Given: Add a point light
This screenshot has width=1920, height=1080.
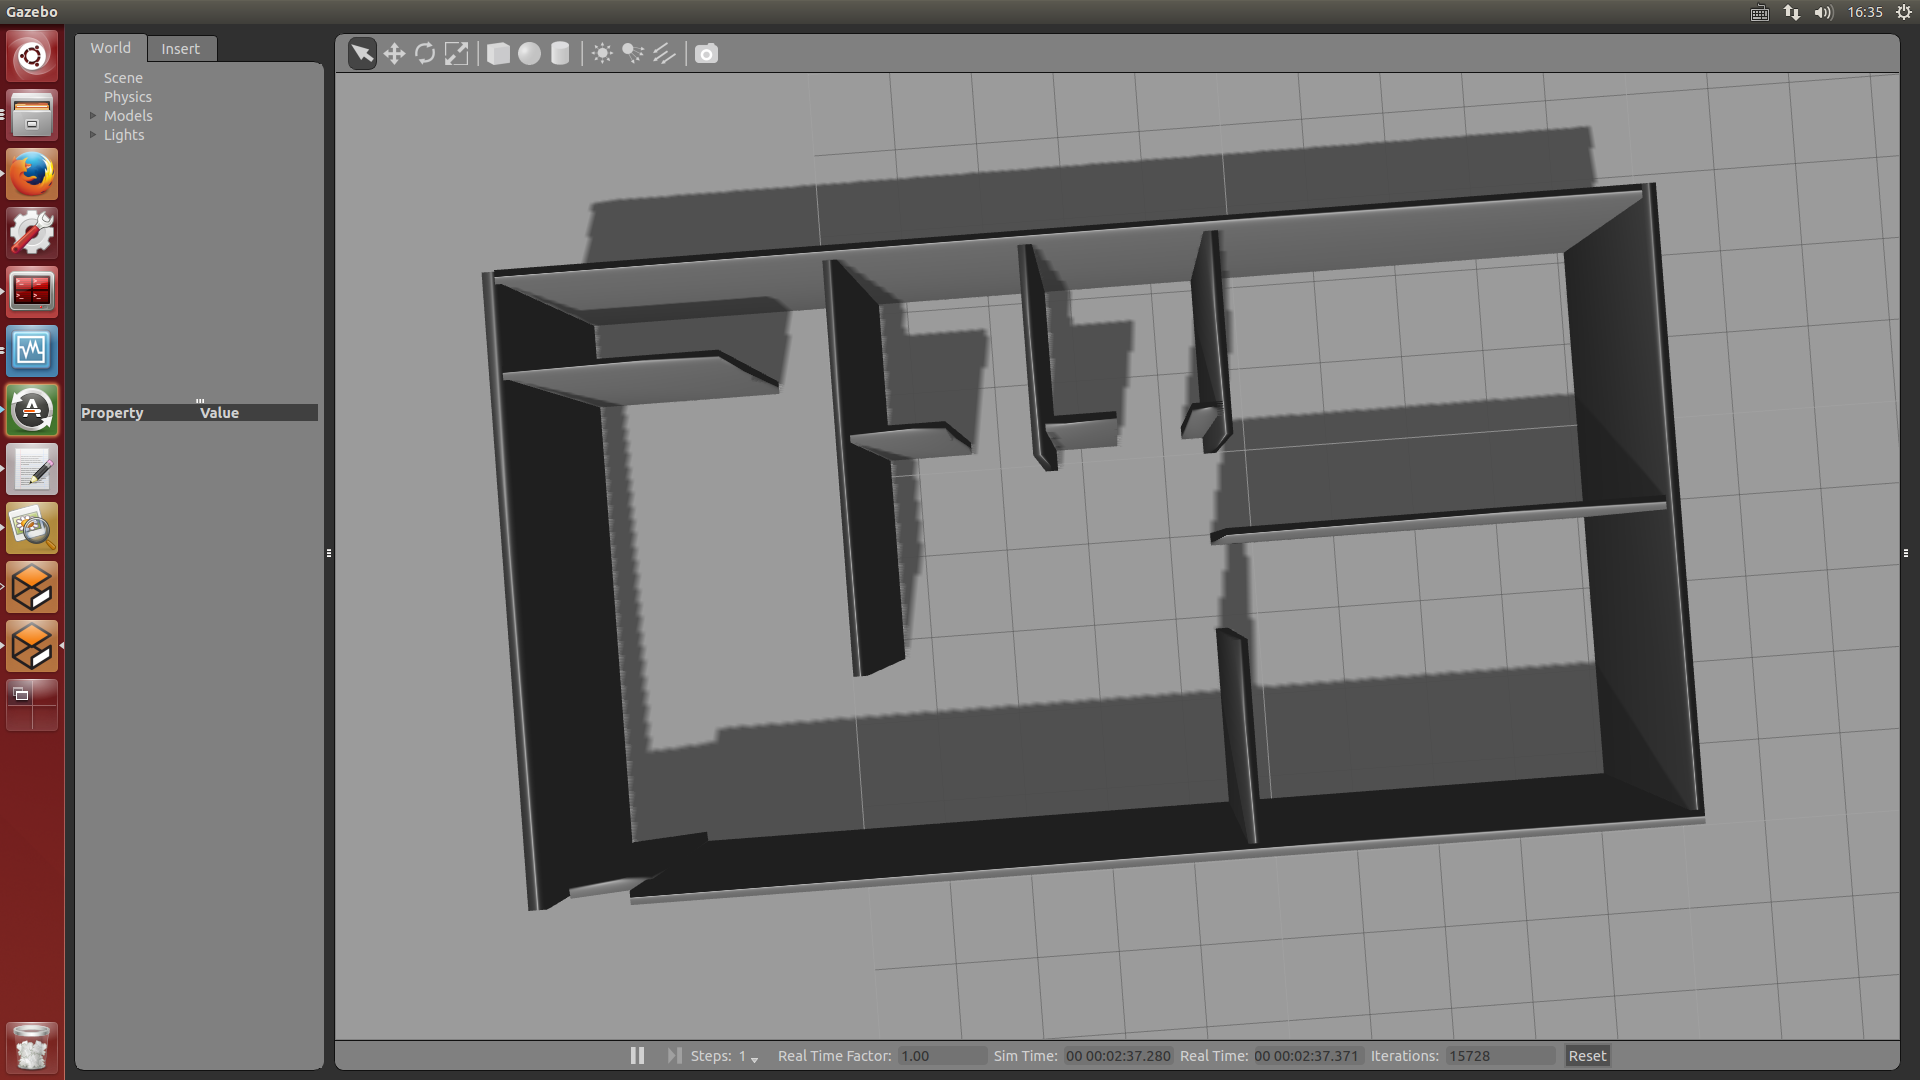Looking at the screenshot, I should tap(602, 53).
